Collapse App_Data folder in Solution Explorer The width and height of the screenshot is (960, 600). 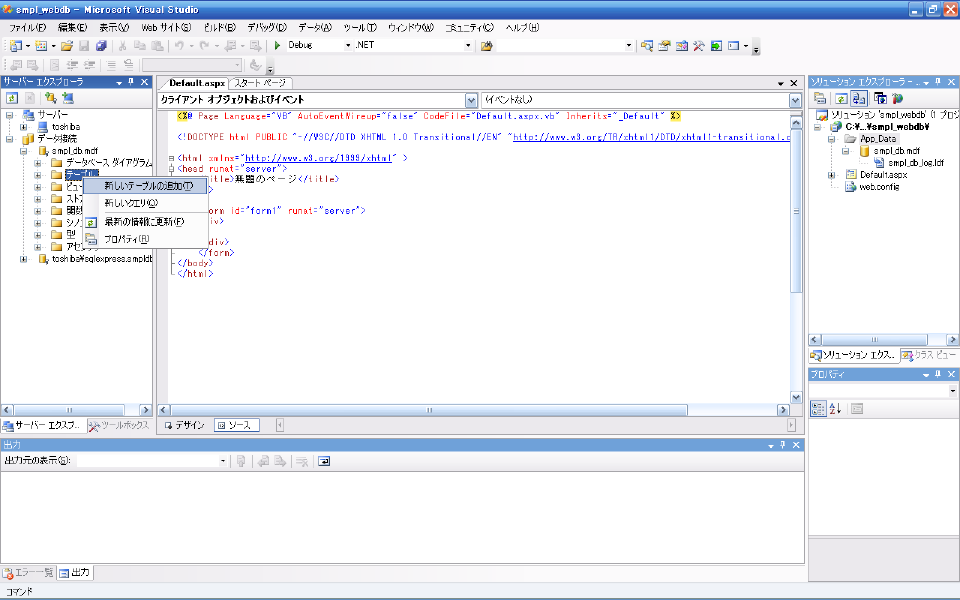point(831,139)
